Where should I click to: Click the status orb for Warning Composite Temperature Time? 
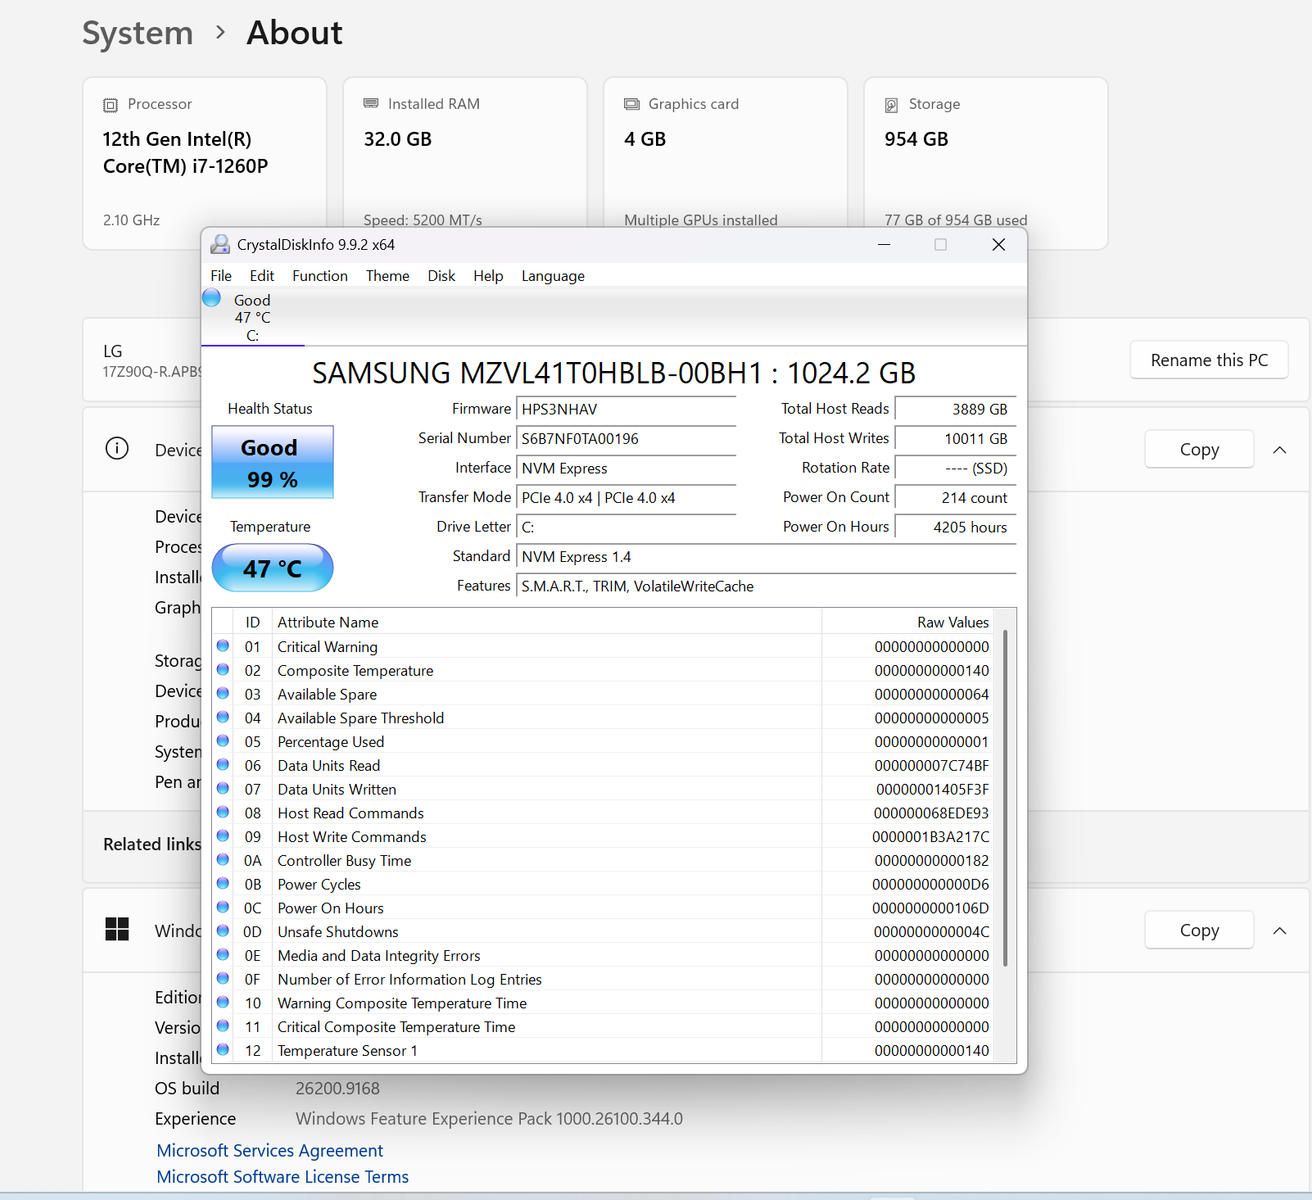point(223,1002)
